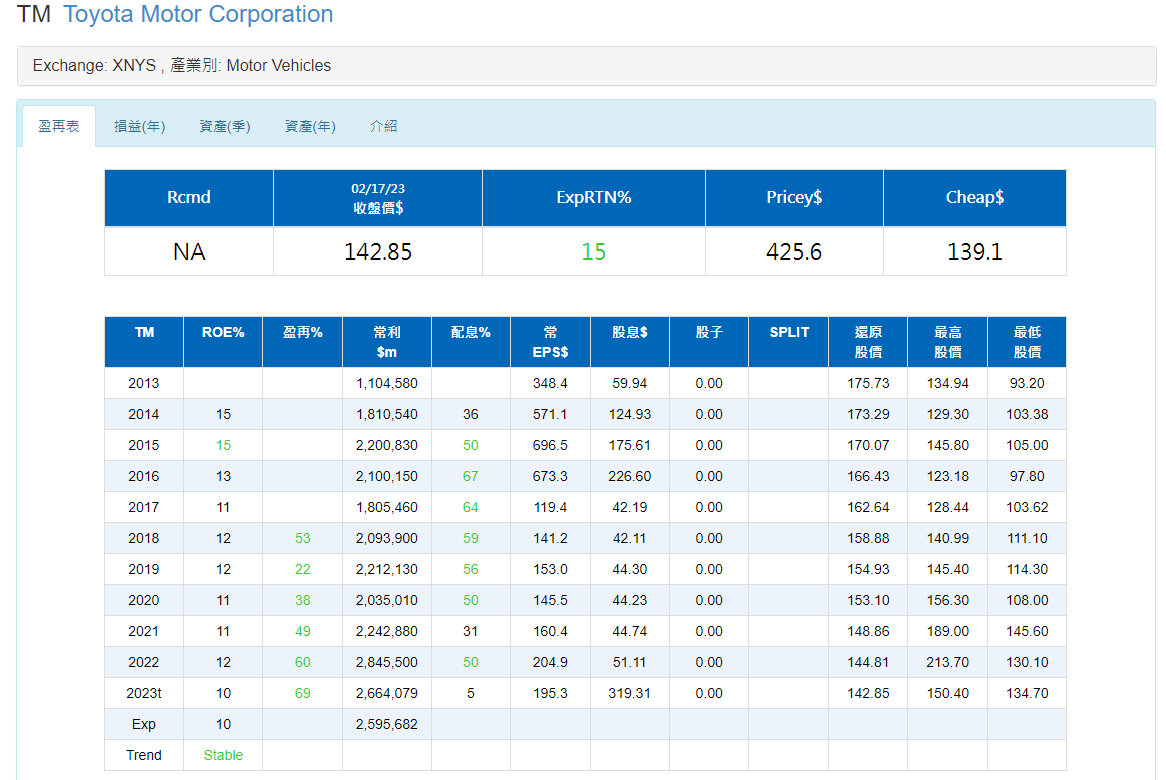The height and width of the screenshot is (780, 1166).
Task: Click the 最低股價 column header
Action: (x=1027, y=342)
